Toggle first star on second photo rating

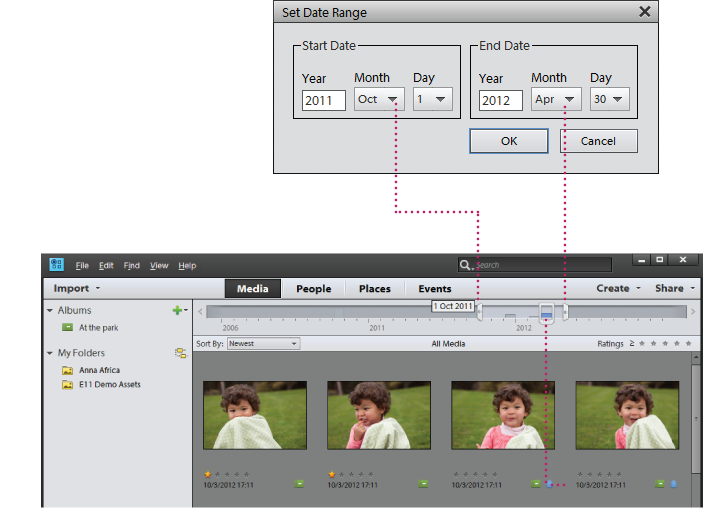point(332,474)
